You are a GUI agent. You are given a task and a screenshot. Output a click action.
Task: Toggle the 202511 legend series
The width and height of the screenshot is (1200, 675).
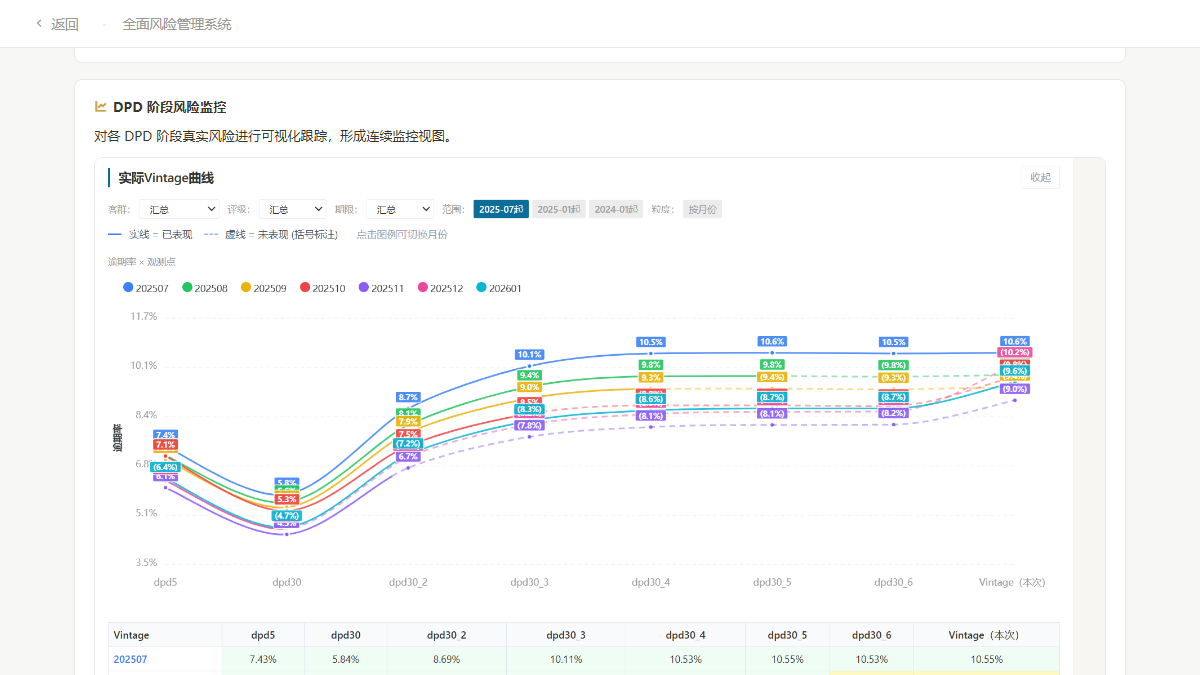(x=382, y=288)
